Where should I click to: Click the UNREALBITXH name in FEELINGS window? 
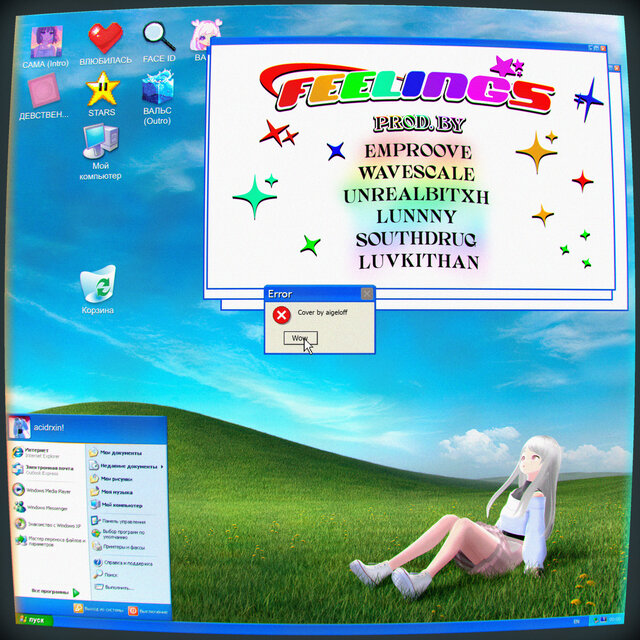click(x=416, y=196)
